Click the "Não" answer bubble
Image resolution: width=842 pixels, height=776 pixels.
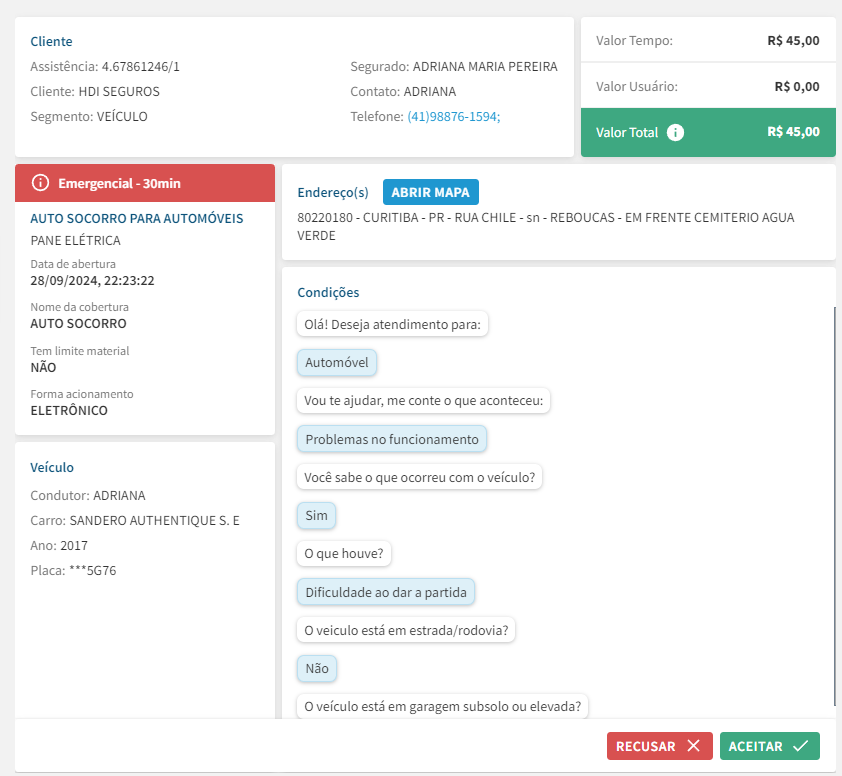[x=317, y=668]
